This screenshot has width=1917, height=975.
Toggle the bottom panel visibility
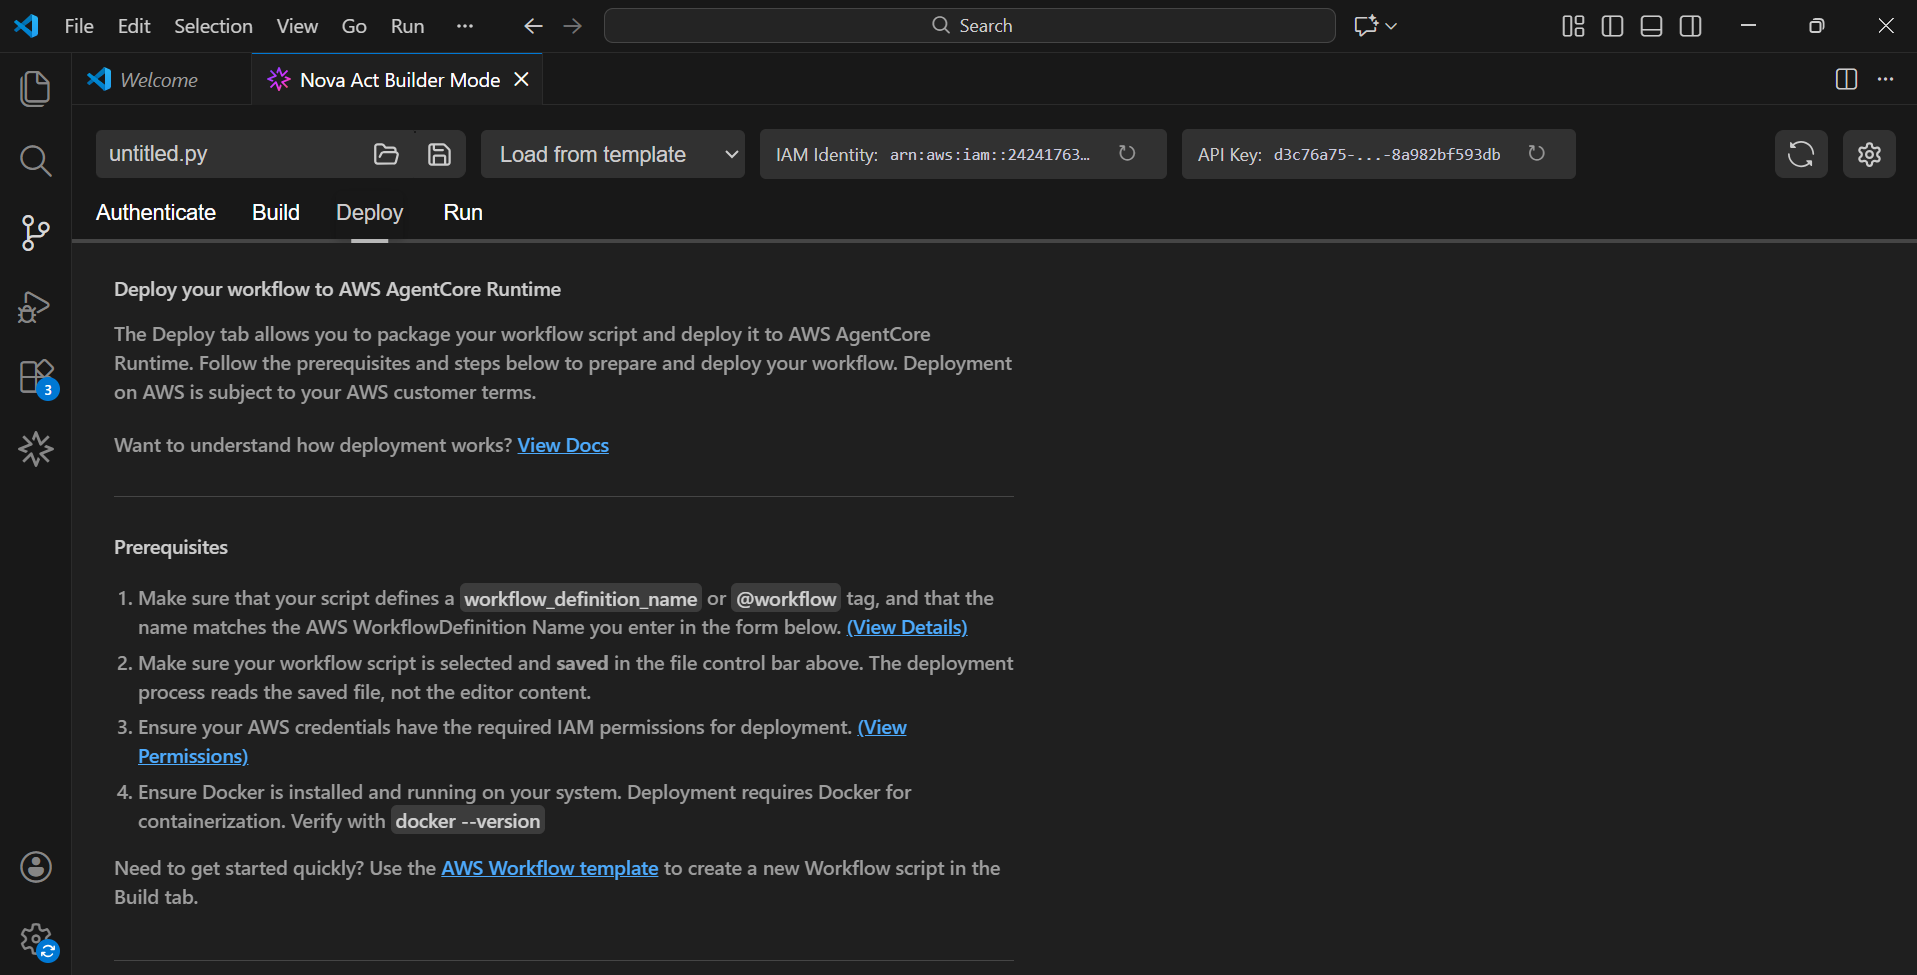[x=1651, y=26]
